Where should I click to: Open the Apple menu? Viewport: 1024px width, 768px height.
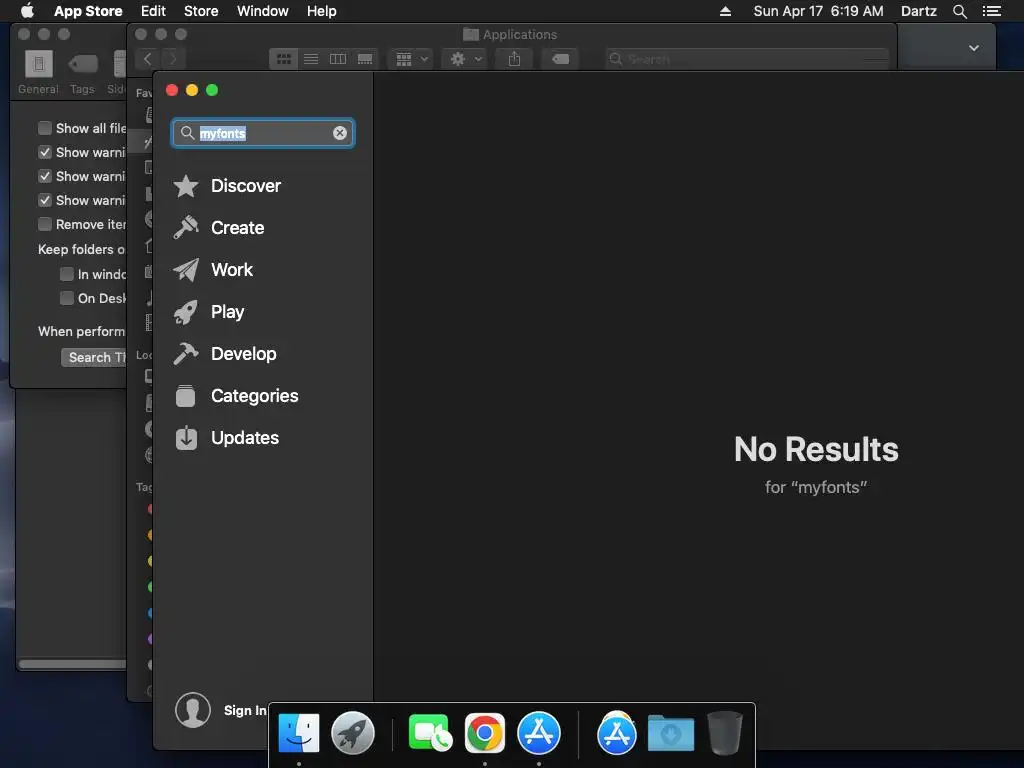click(27, 11)
